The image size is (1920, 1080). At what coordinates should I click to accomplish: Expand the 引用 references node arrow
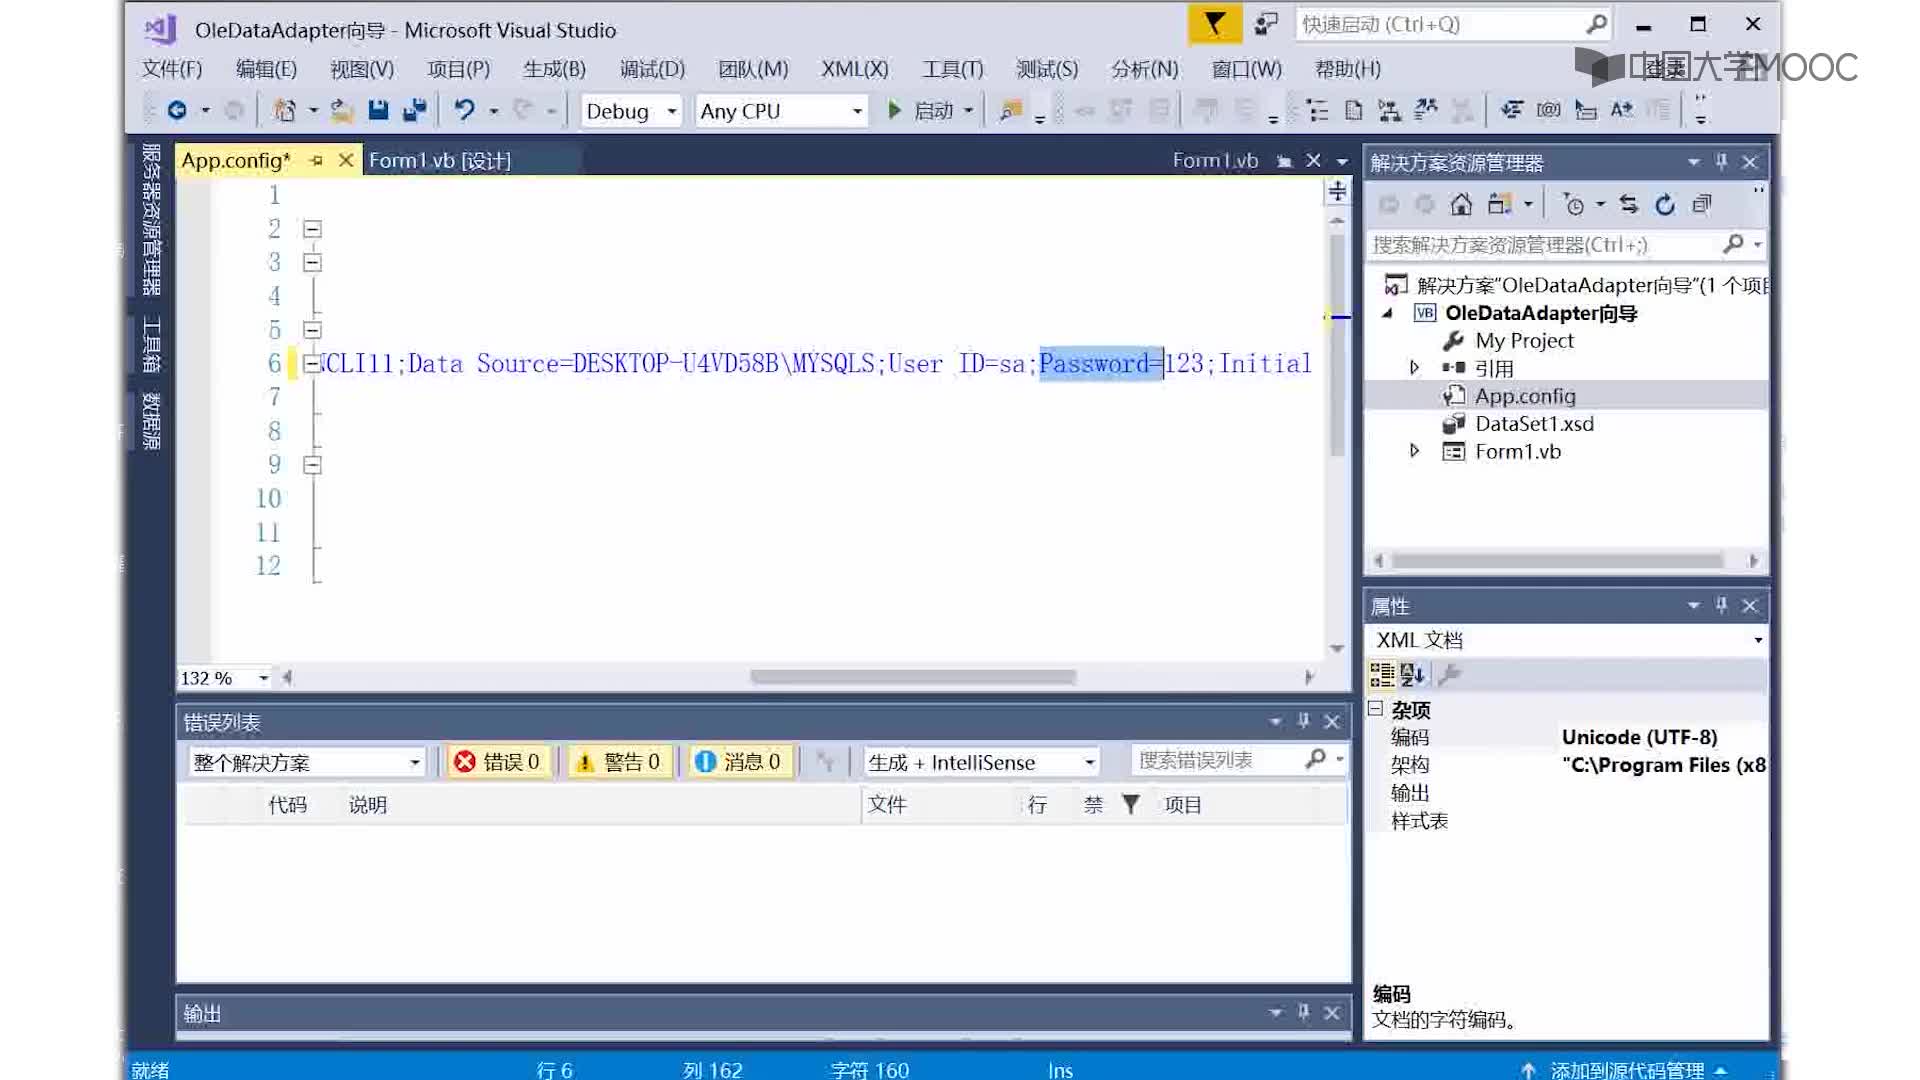point(1414,368)
